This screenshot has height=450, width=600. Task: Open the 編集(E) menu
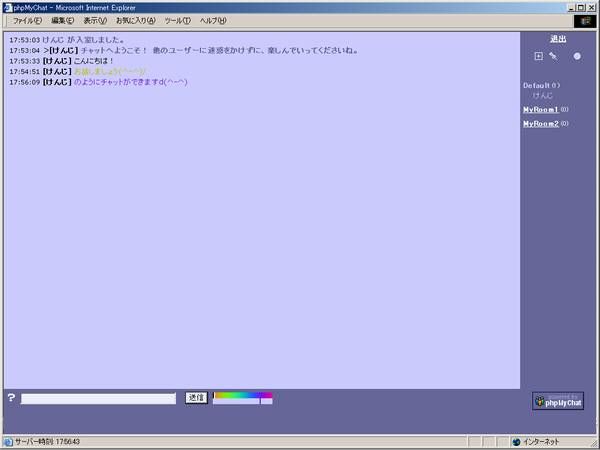pos(62,21)
